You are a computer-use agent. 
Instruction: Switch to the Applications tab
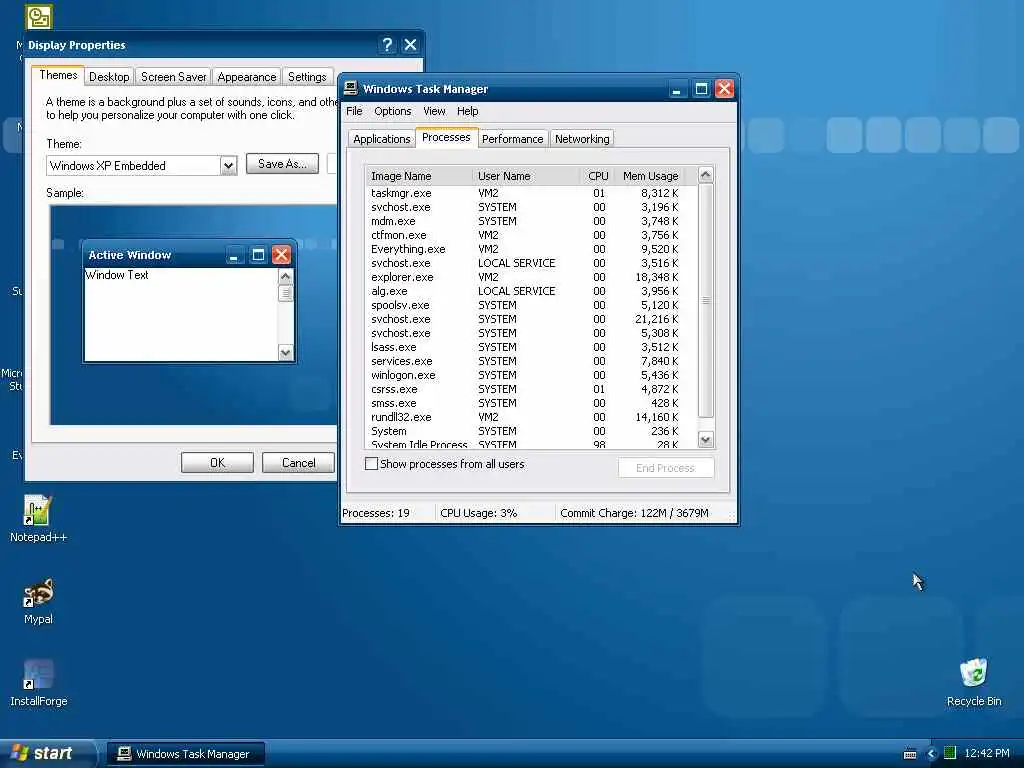381,139
